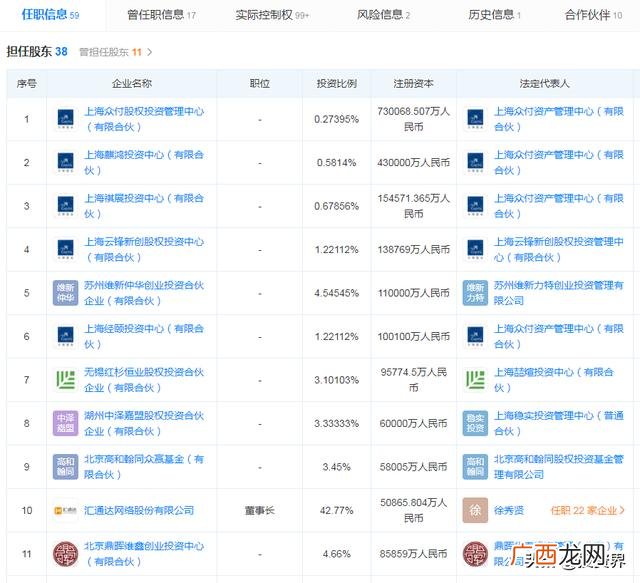Click green legal representative logo in row 7

[475, 380]
